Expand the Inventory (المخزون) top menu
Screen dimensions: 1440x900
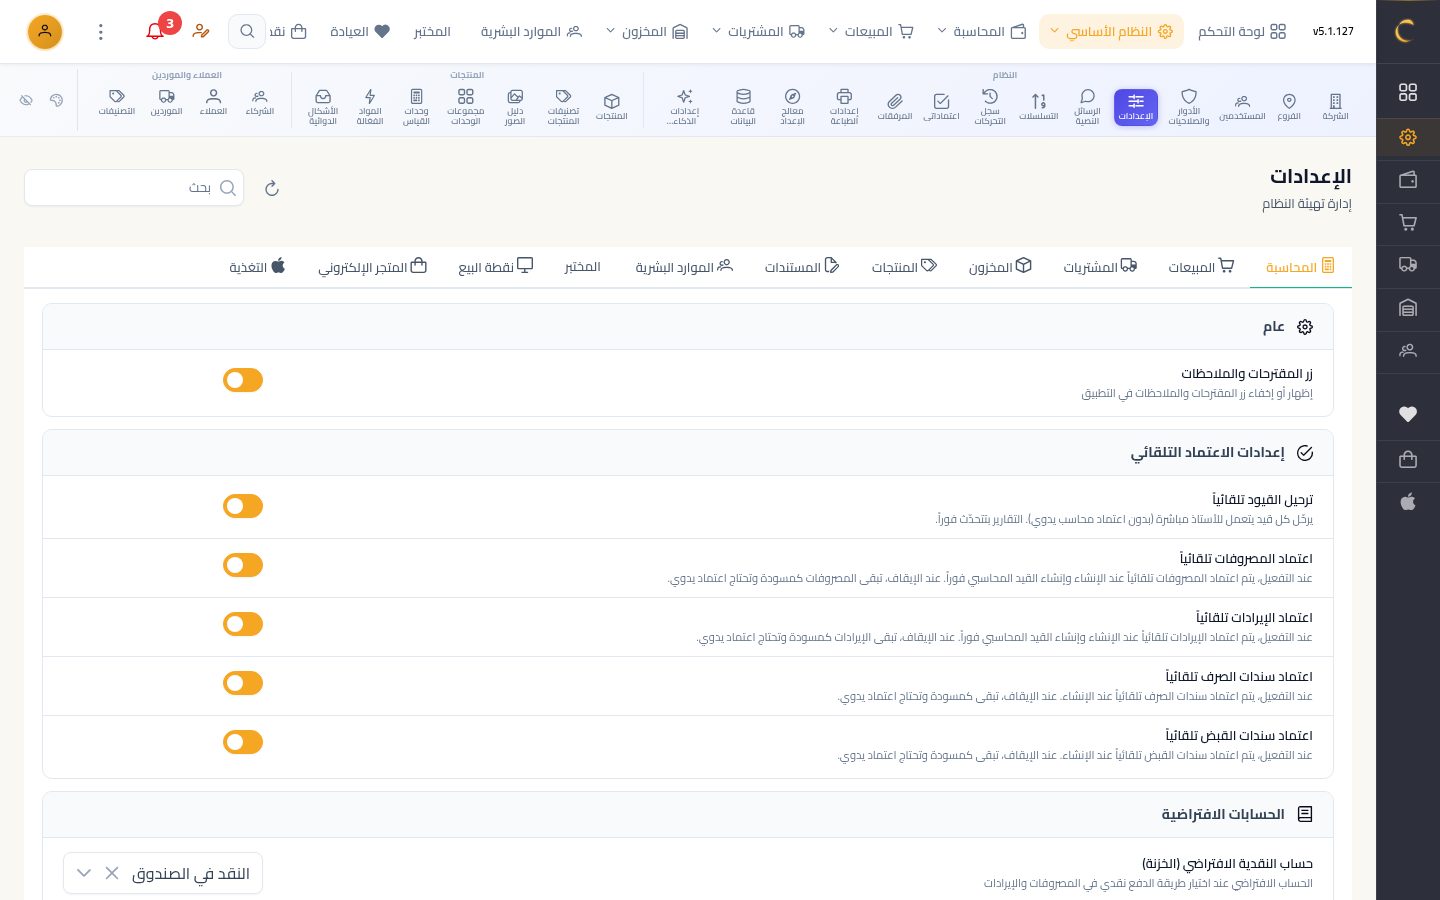click(x=647, y=31)
